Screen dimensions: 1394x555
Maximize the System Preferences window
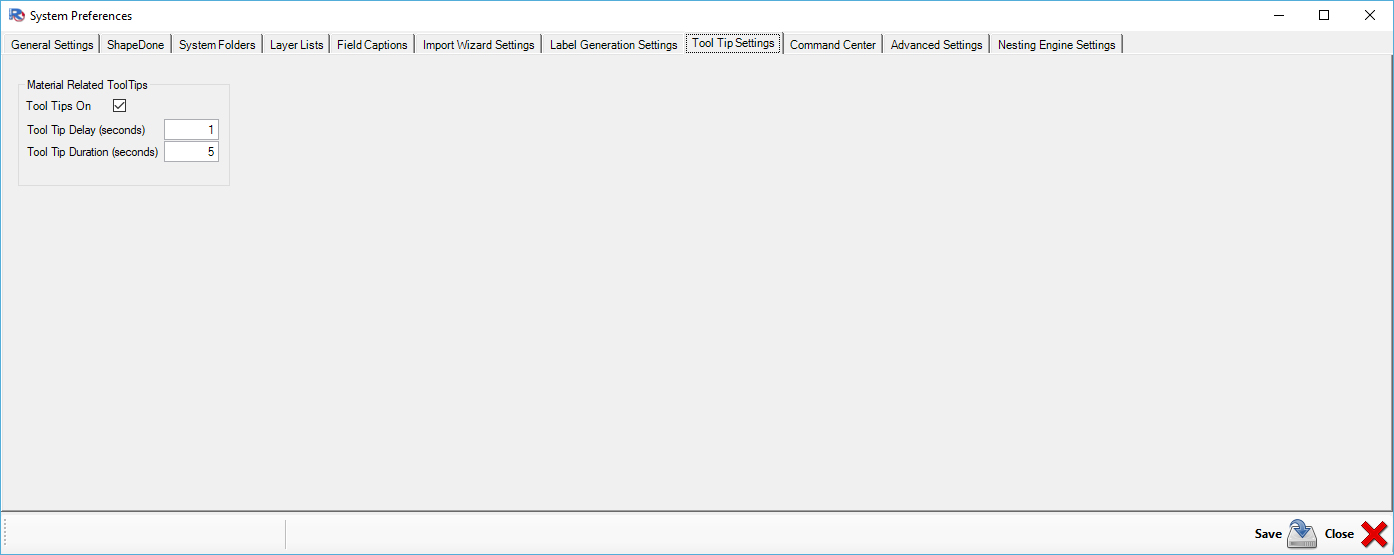[x=1324, y=15]
